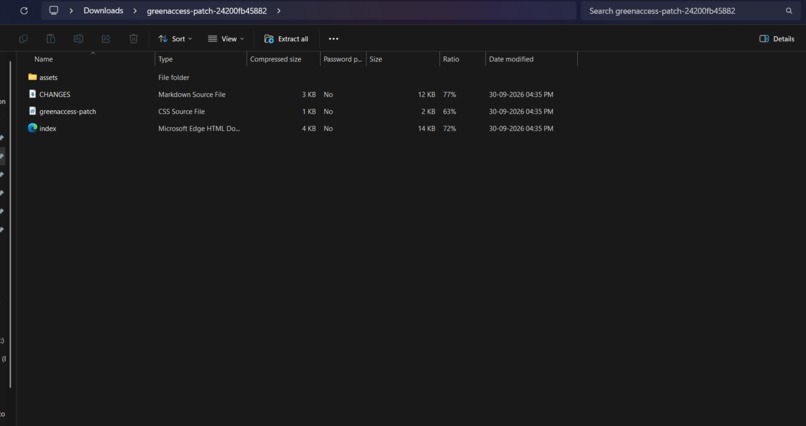Toggle the Details pane button
This screenshot has width=806, height=426.
(777, 39)
